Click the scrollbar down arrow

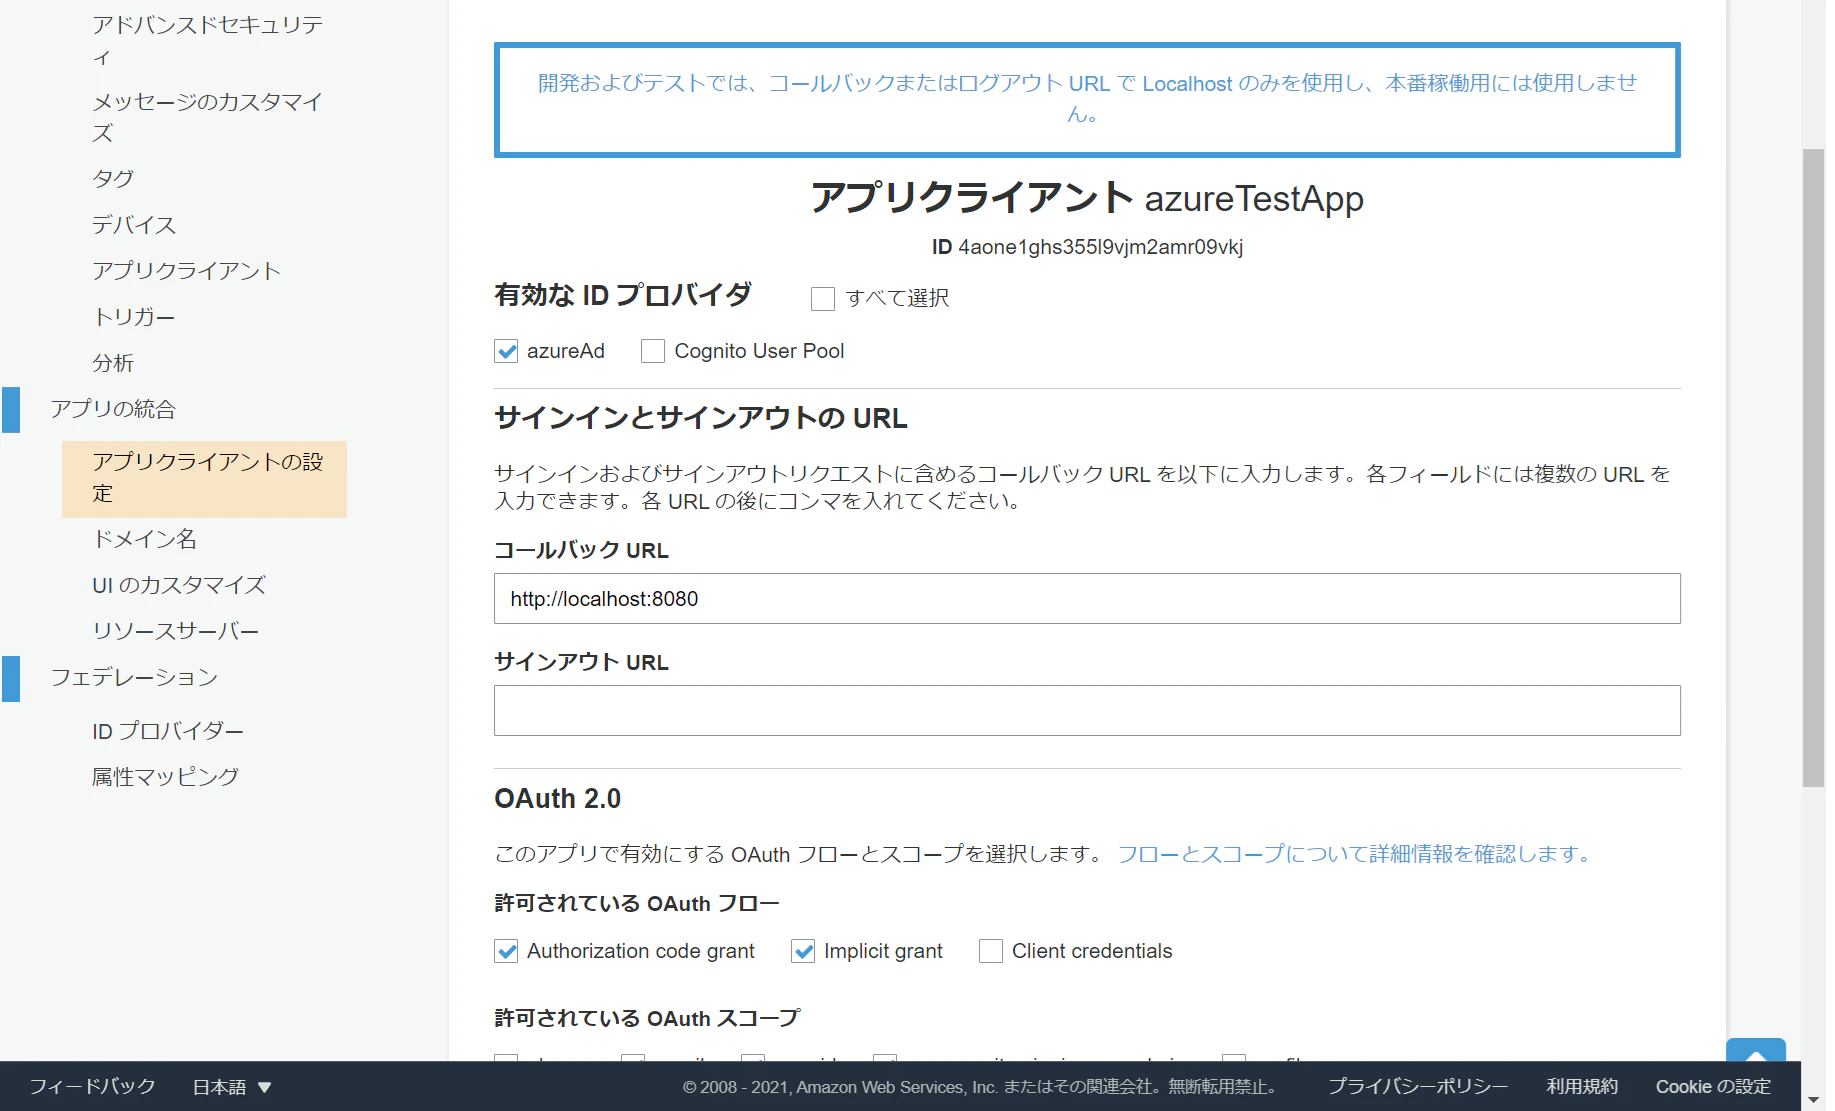click(x=1813, y=1100)
